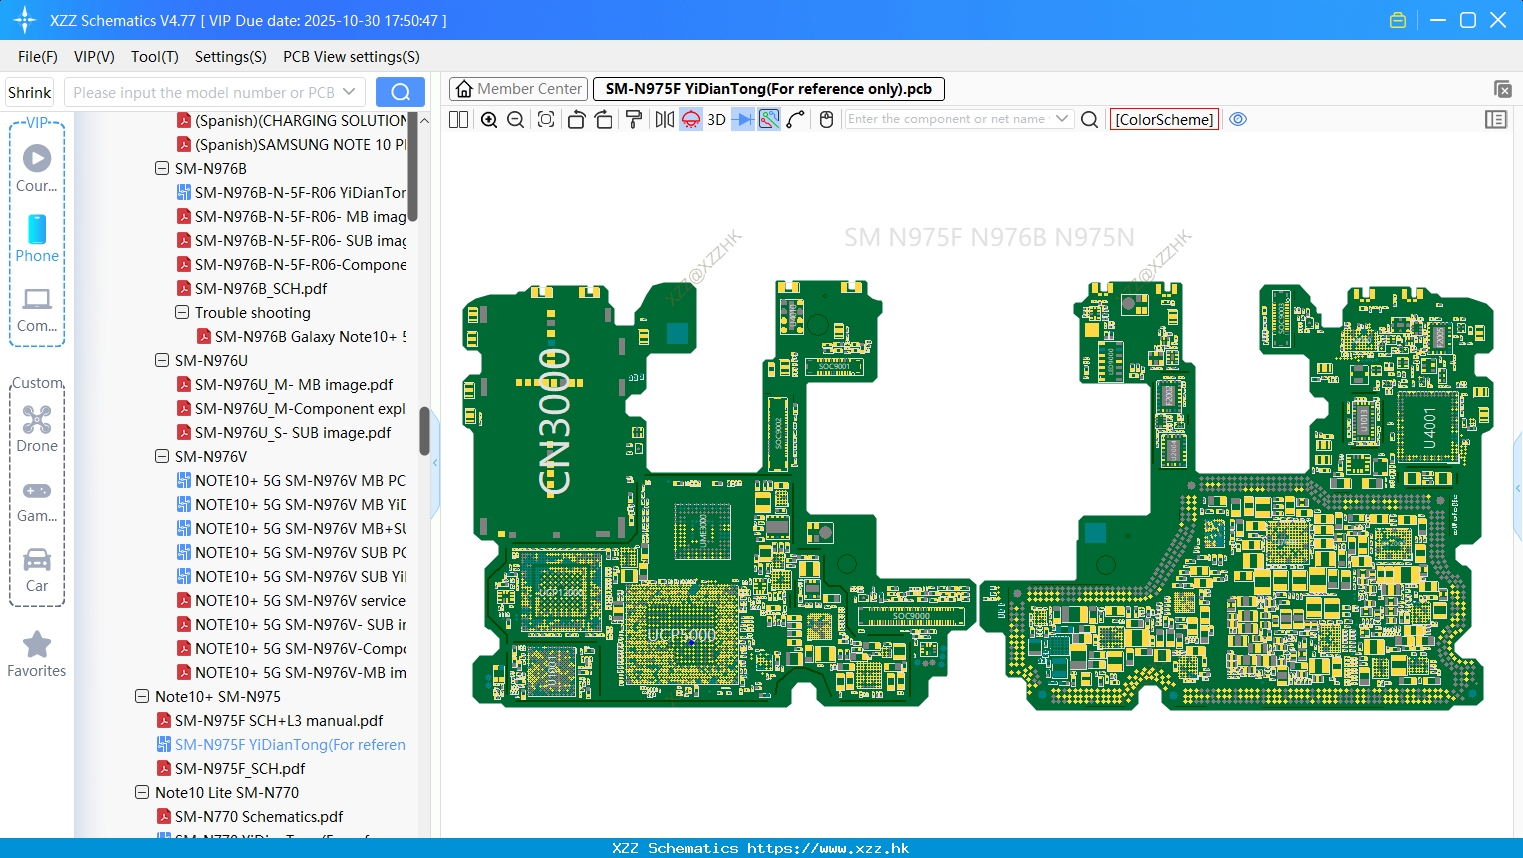
Task: Click the CN3000 connector on board
Action: click(554, 421)
